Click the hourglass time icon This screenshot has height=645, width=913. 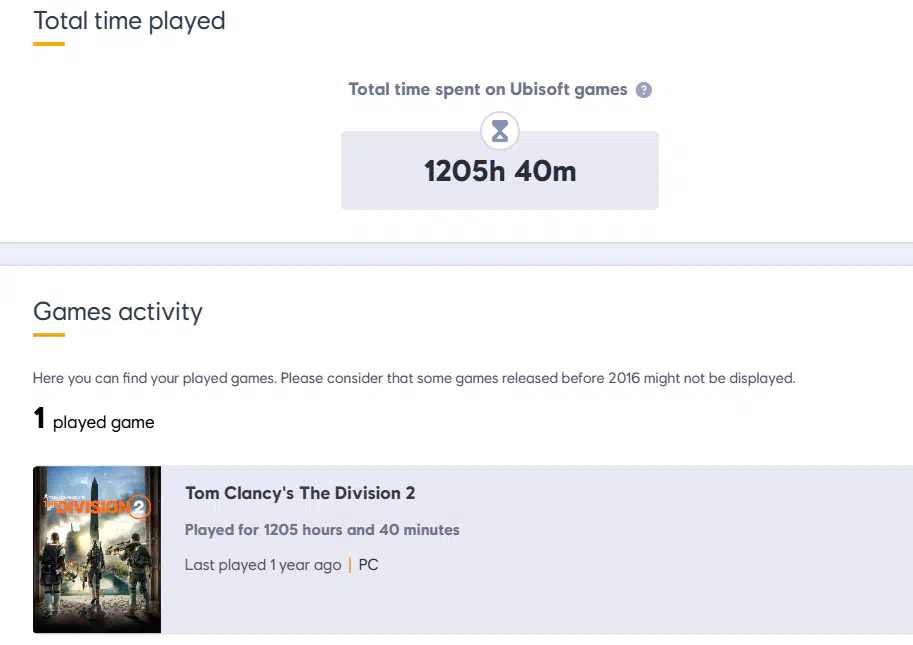pos(500,131)
